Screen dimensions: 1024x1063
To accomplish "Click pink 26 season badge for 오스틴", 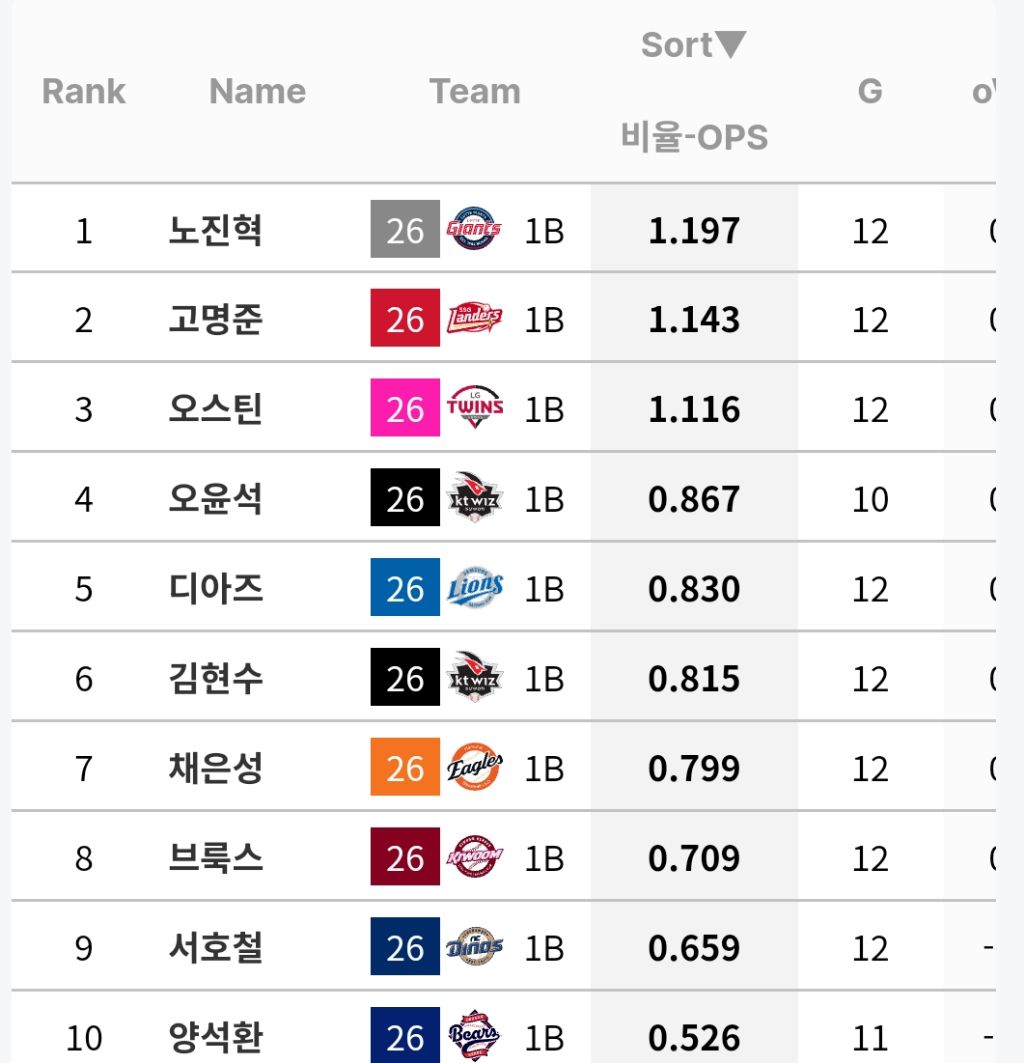I will (x=405, y=407).
